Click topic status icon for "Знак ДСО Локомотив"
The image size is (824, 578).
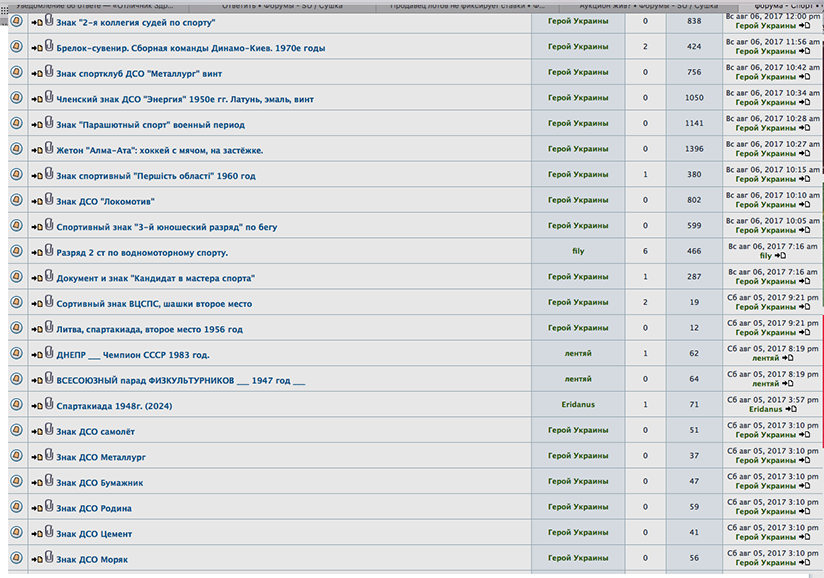[x=15, y=200]
